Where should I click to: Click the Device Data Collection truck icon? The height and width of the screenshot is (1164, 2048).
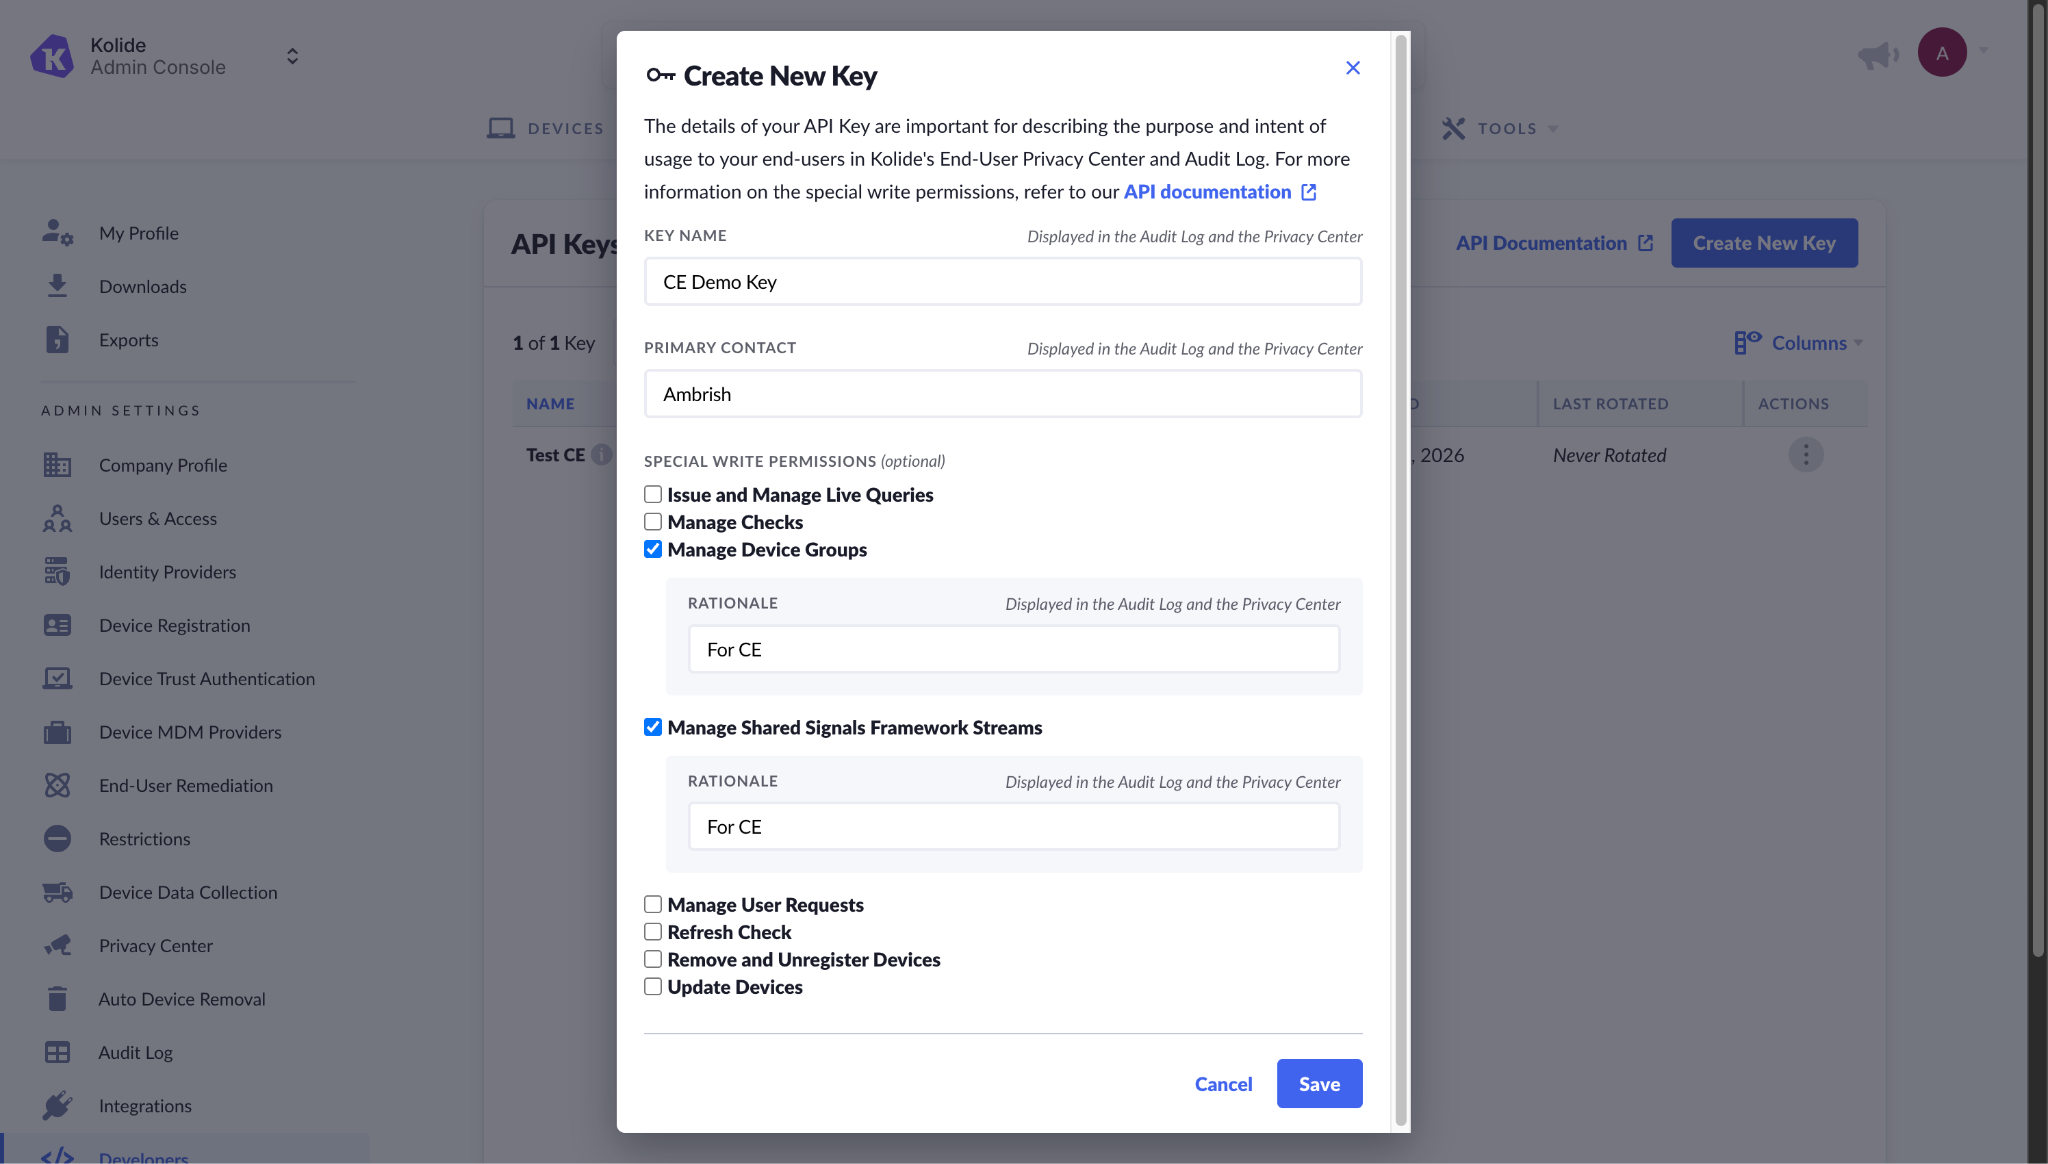57,892
